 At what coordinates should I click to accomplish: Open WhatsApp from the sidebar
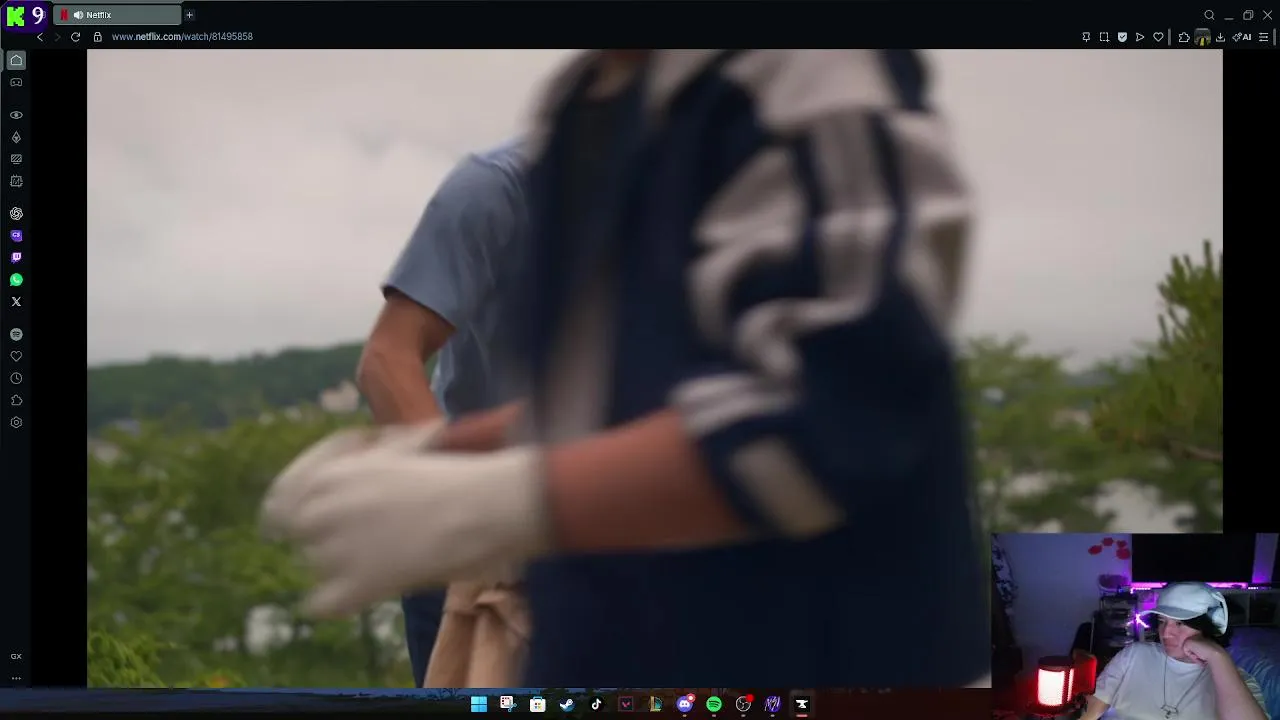[x=16, y=280]
